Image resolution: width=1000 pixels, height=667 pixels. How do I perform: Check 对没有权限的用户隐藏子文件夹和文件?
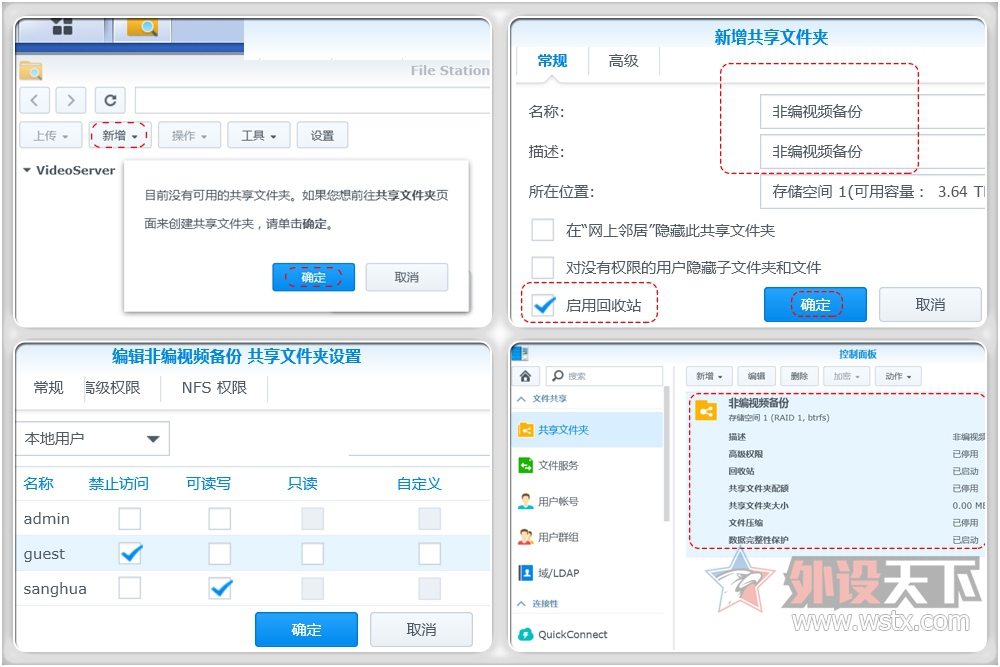(543, 267)
